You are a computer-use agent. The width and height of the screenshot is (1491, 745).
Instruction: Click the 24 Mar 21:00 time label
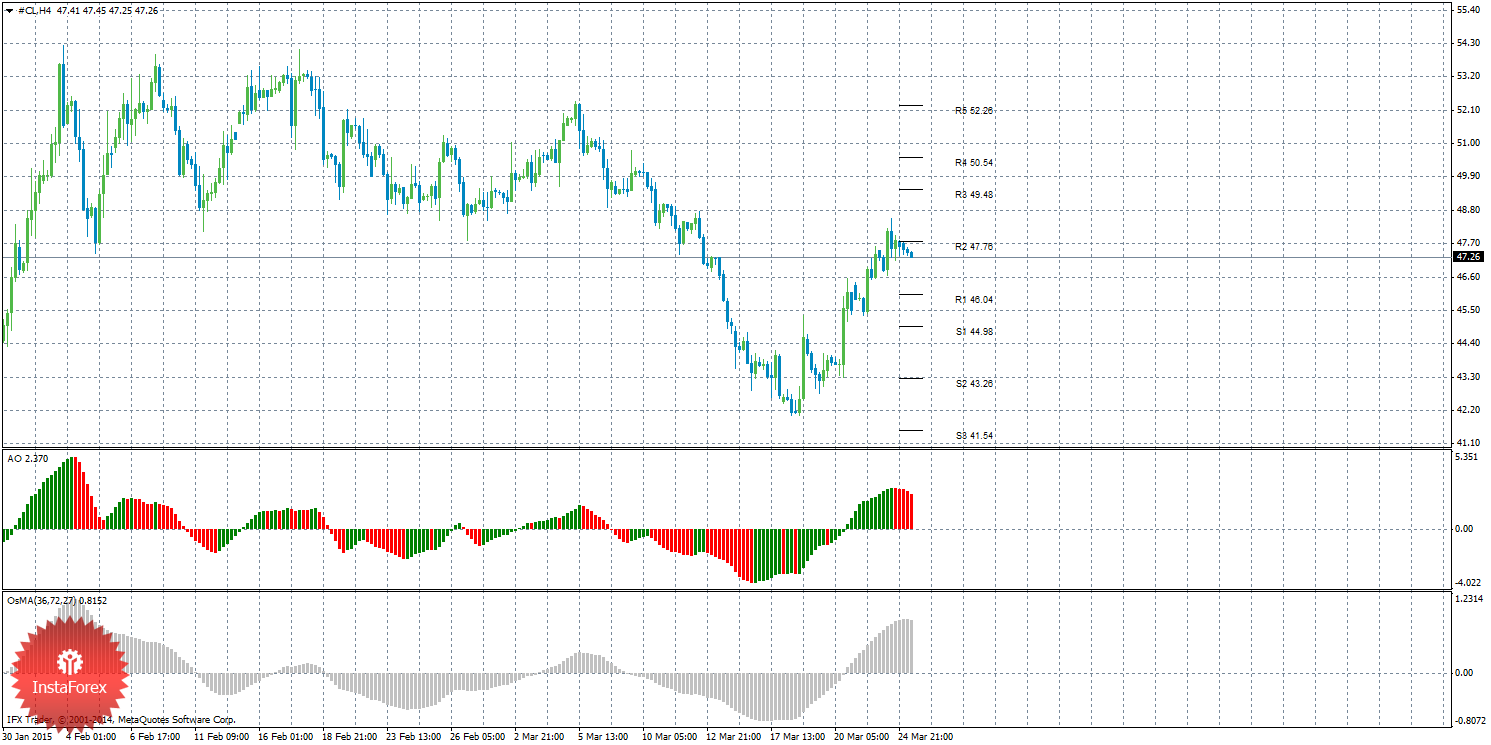pos(925,737)
